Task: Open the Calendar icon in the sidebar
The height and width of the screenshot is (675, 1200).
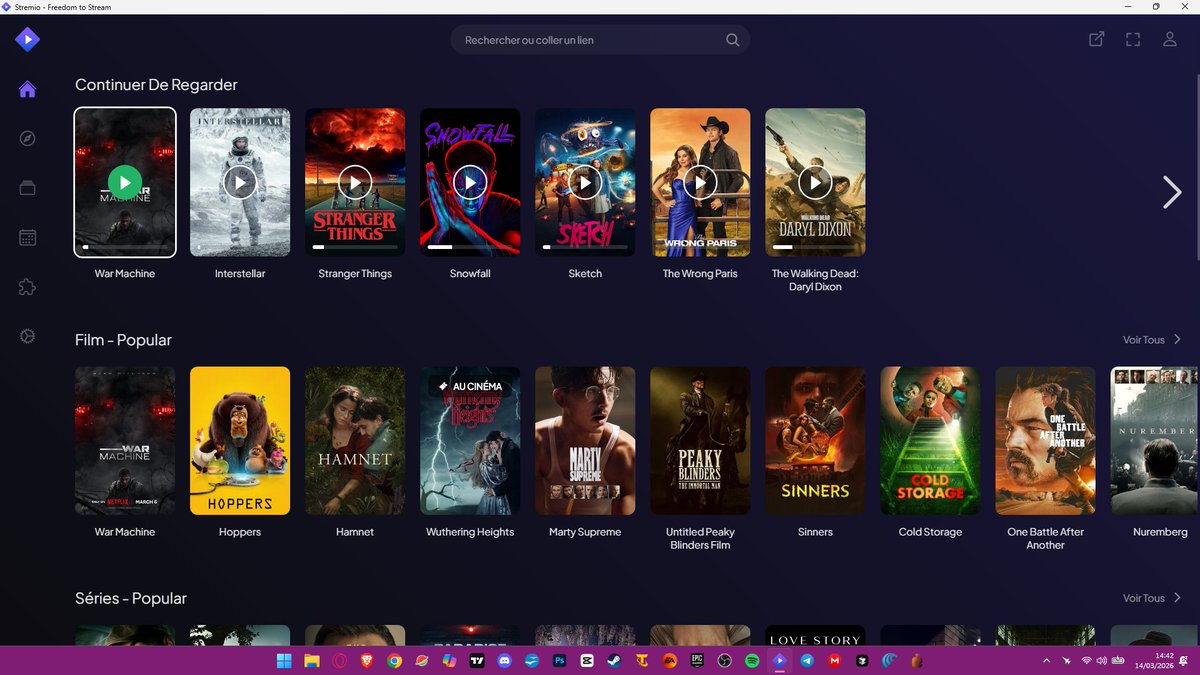Action: (27, 237)
